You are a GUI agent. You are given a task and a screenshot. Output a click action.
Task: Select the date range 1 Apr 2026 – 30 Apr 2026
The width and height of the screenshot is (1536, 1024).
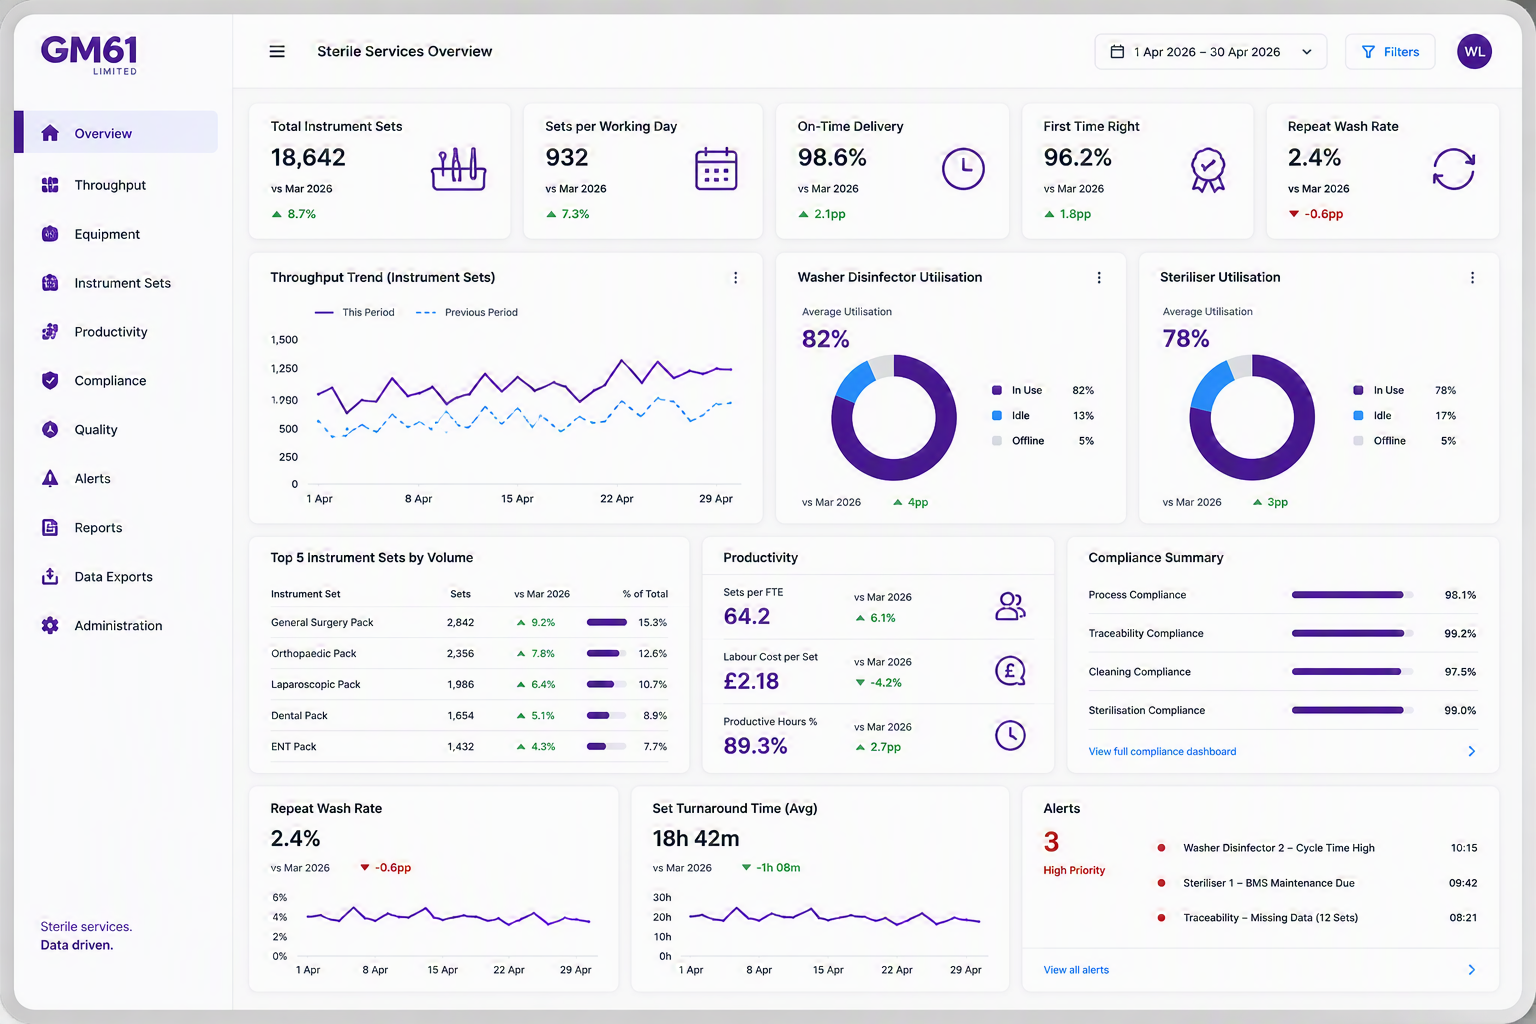[x=1211, y=52]
